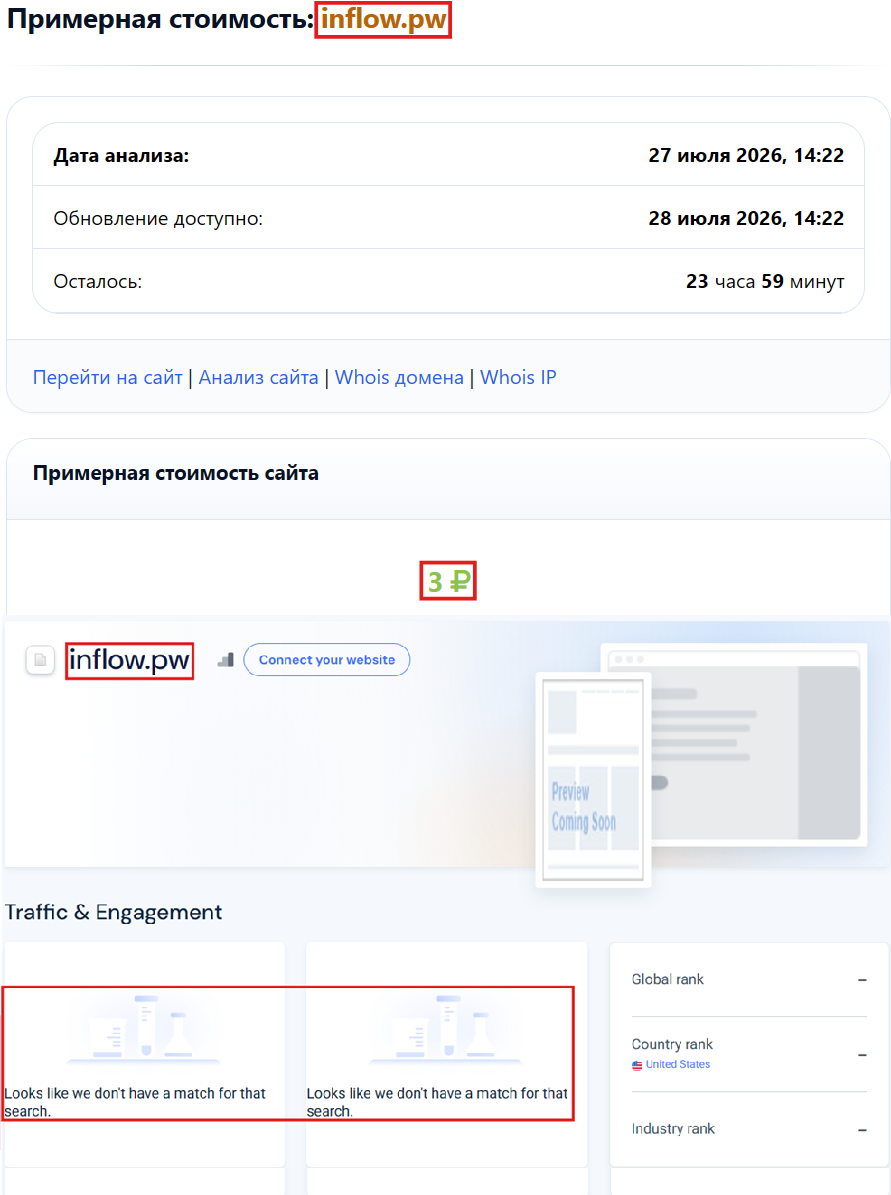Click the United States flag icon
Image resolution: width=891 pixels, height=1195 pixels.
point(637,1065)
